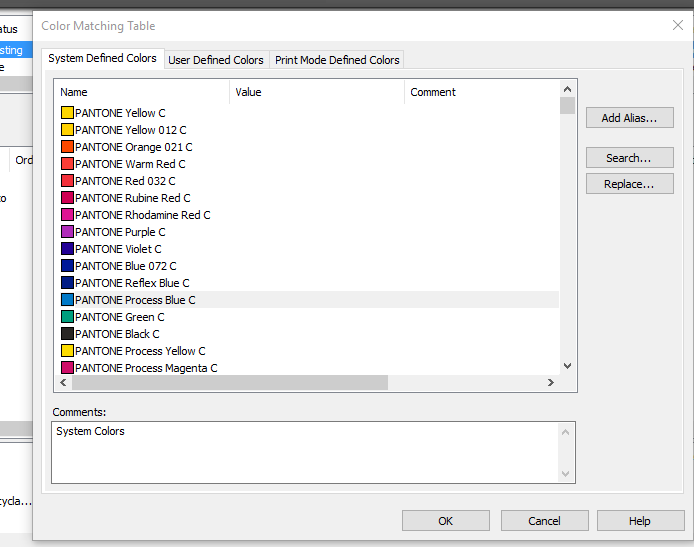The image size is (694, 547).
Task: Click the Comment column header
Action: pyautogui.click(x=482, y=92)
